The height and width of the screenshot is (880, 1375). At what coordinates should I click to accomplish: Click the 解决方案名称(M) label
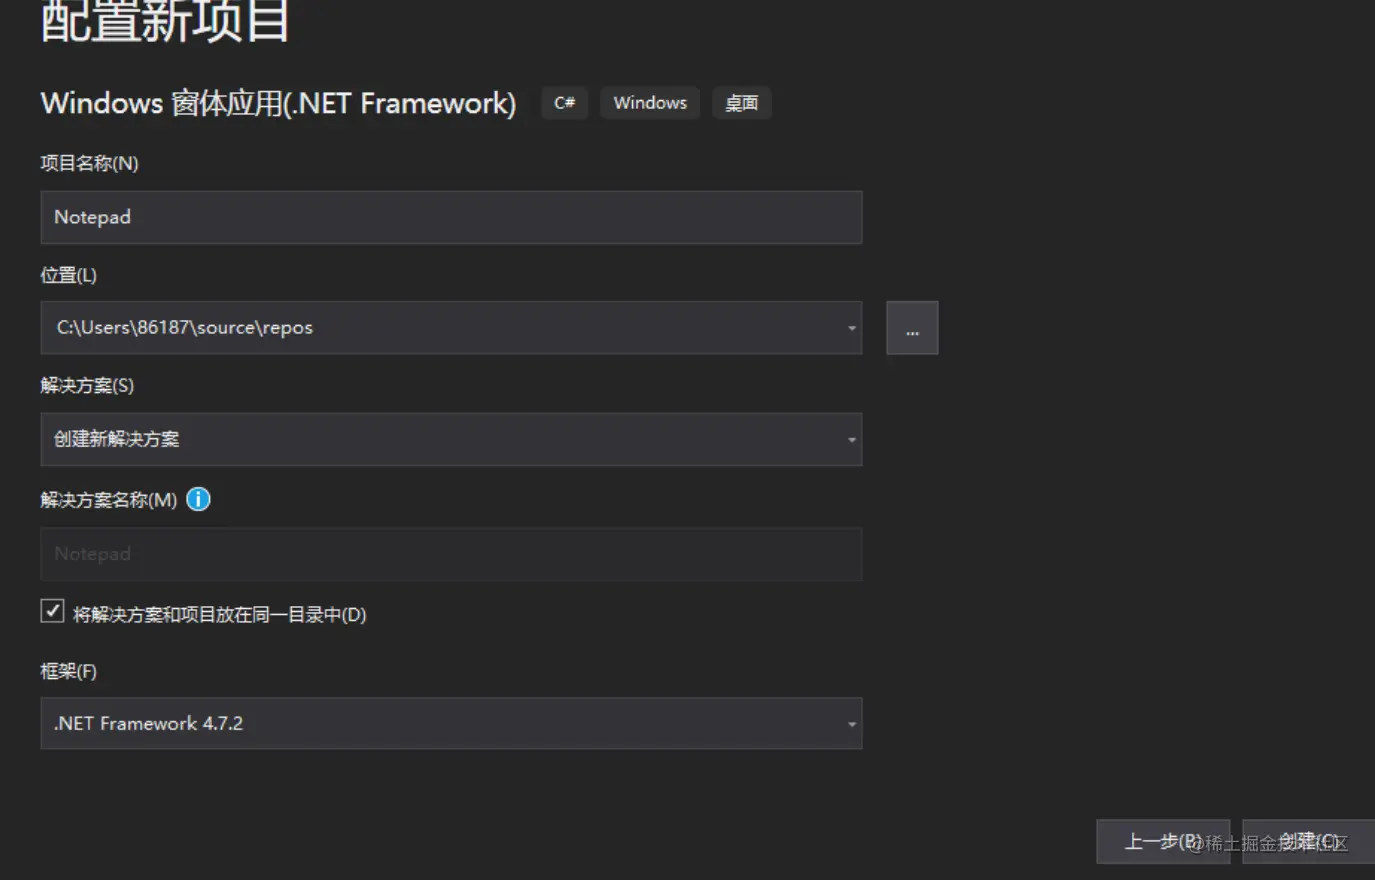[x=108, y=500]
